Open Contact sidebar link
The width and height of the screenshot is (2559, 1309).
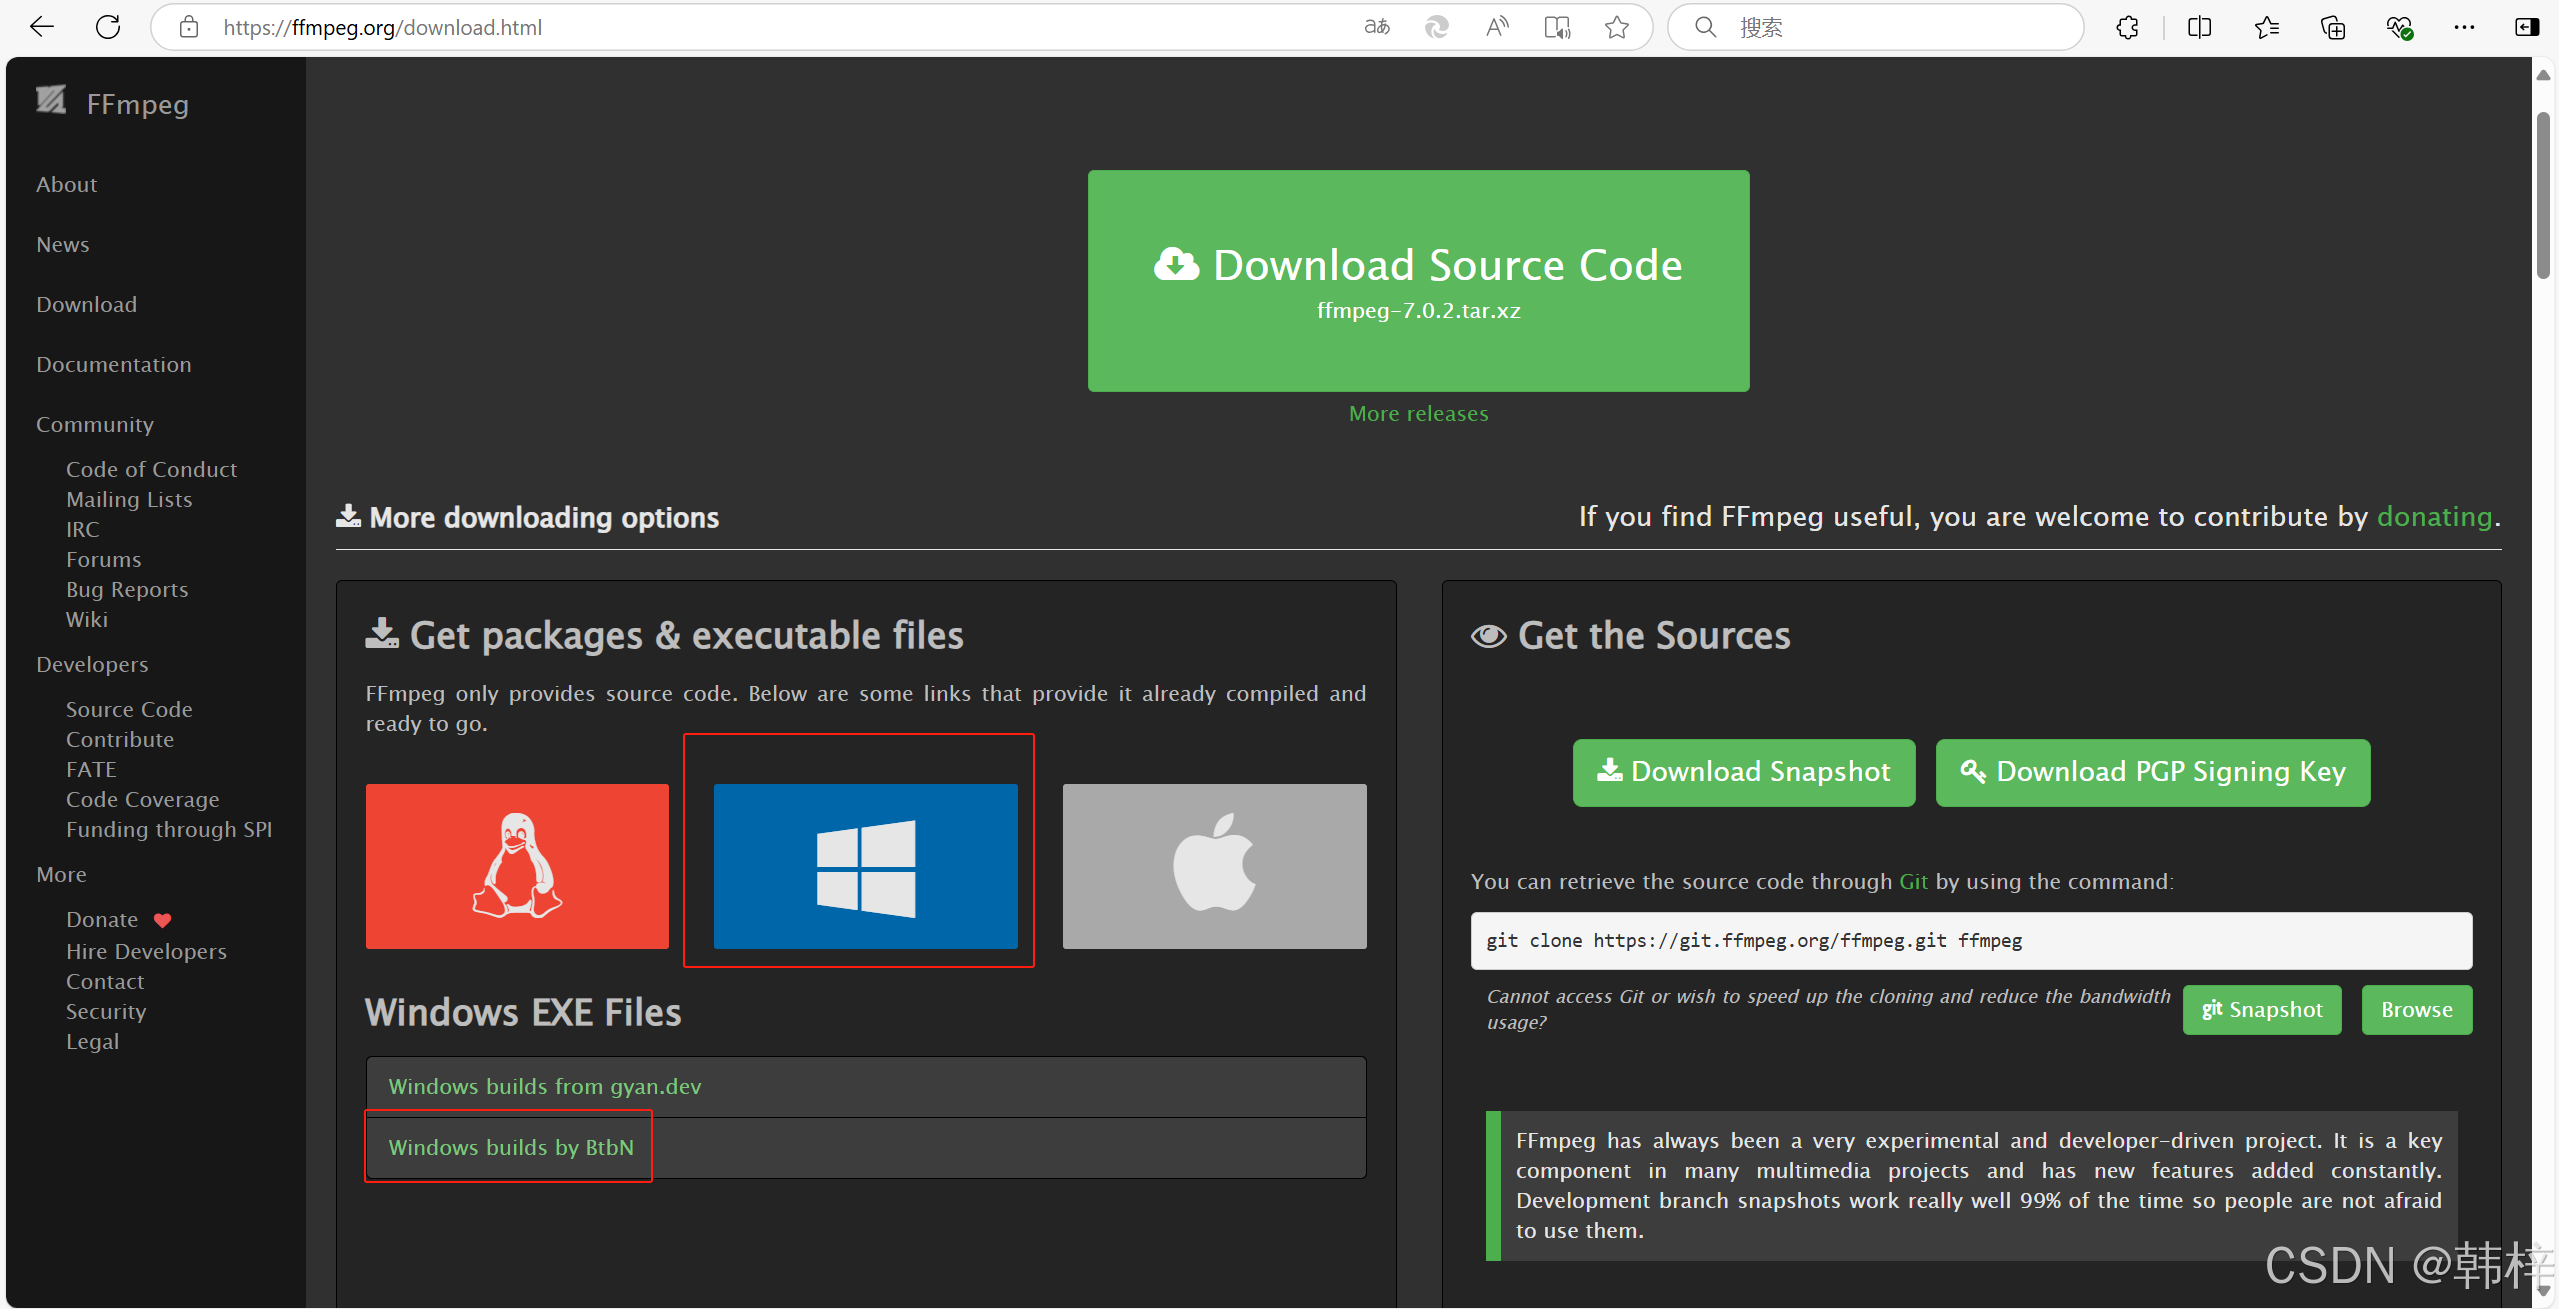105,982
